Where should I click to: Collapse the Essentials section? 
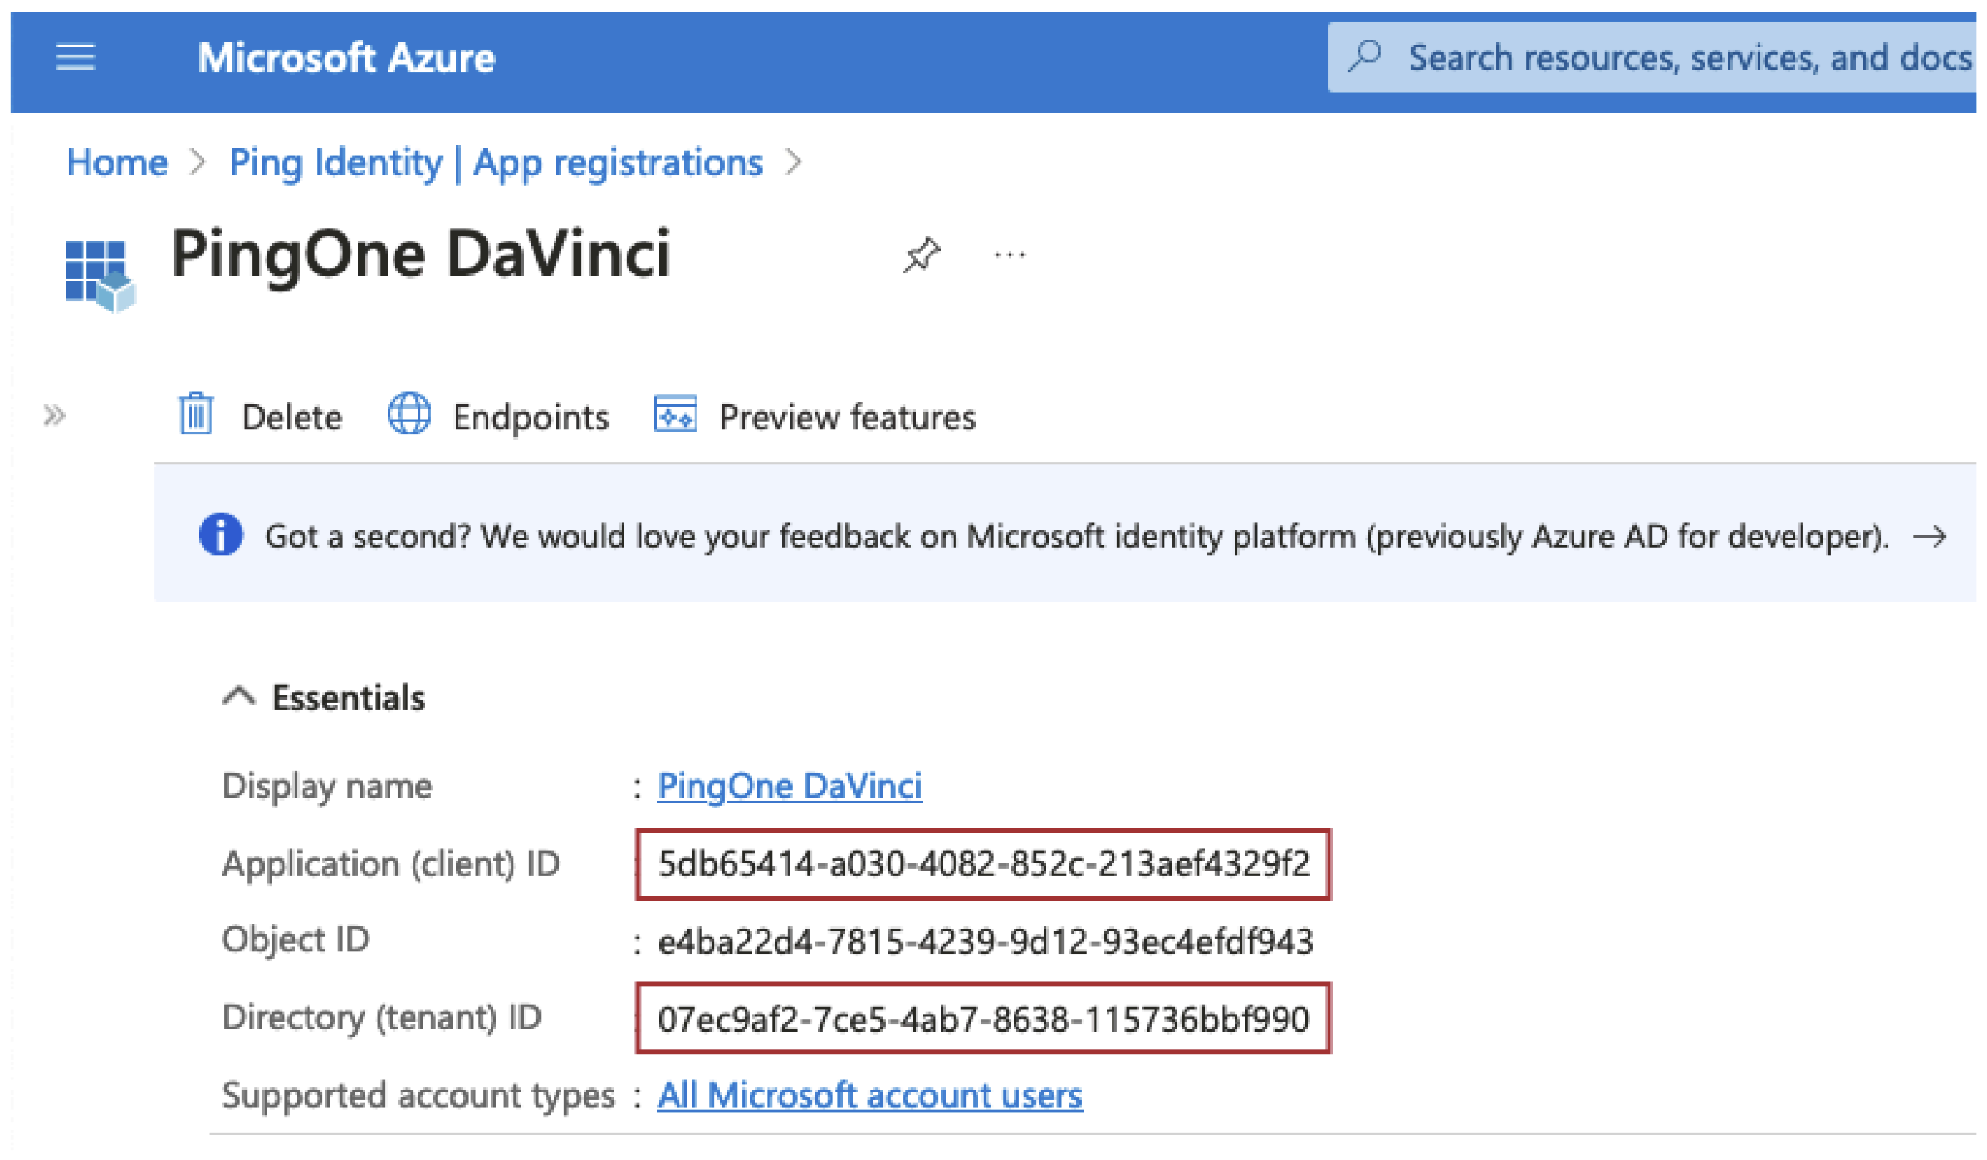point(239,696)
